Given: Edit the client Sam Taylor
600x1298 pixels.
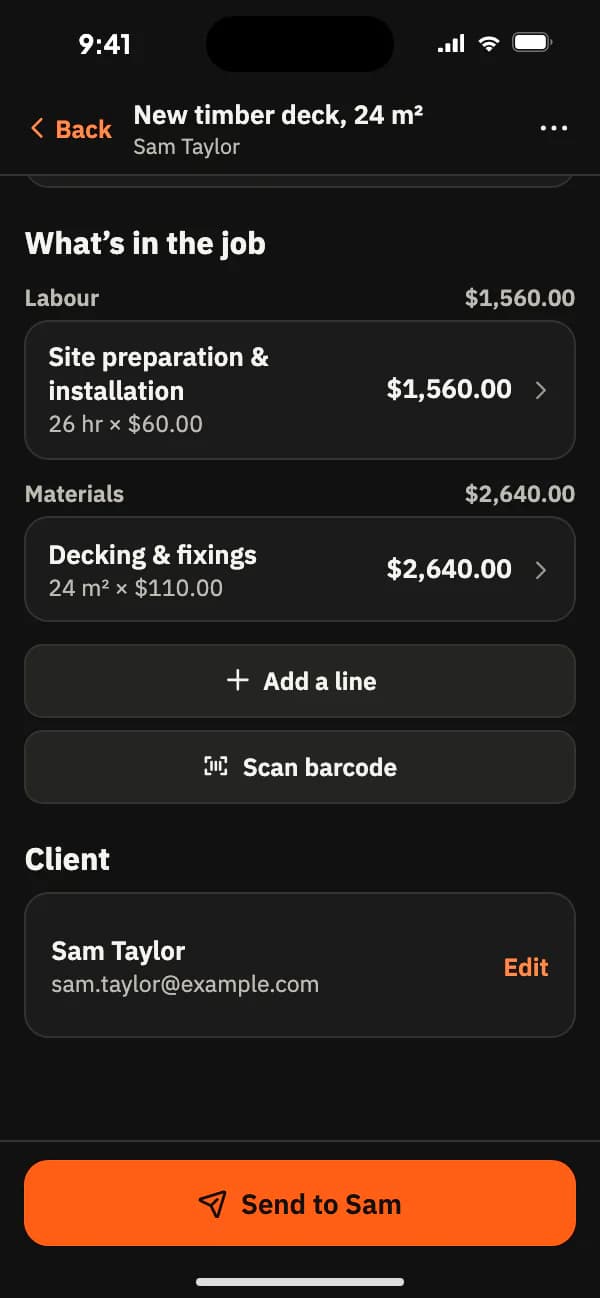Looking at the screenshot, I should [526, 967].
